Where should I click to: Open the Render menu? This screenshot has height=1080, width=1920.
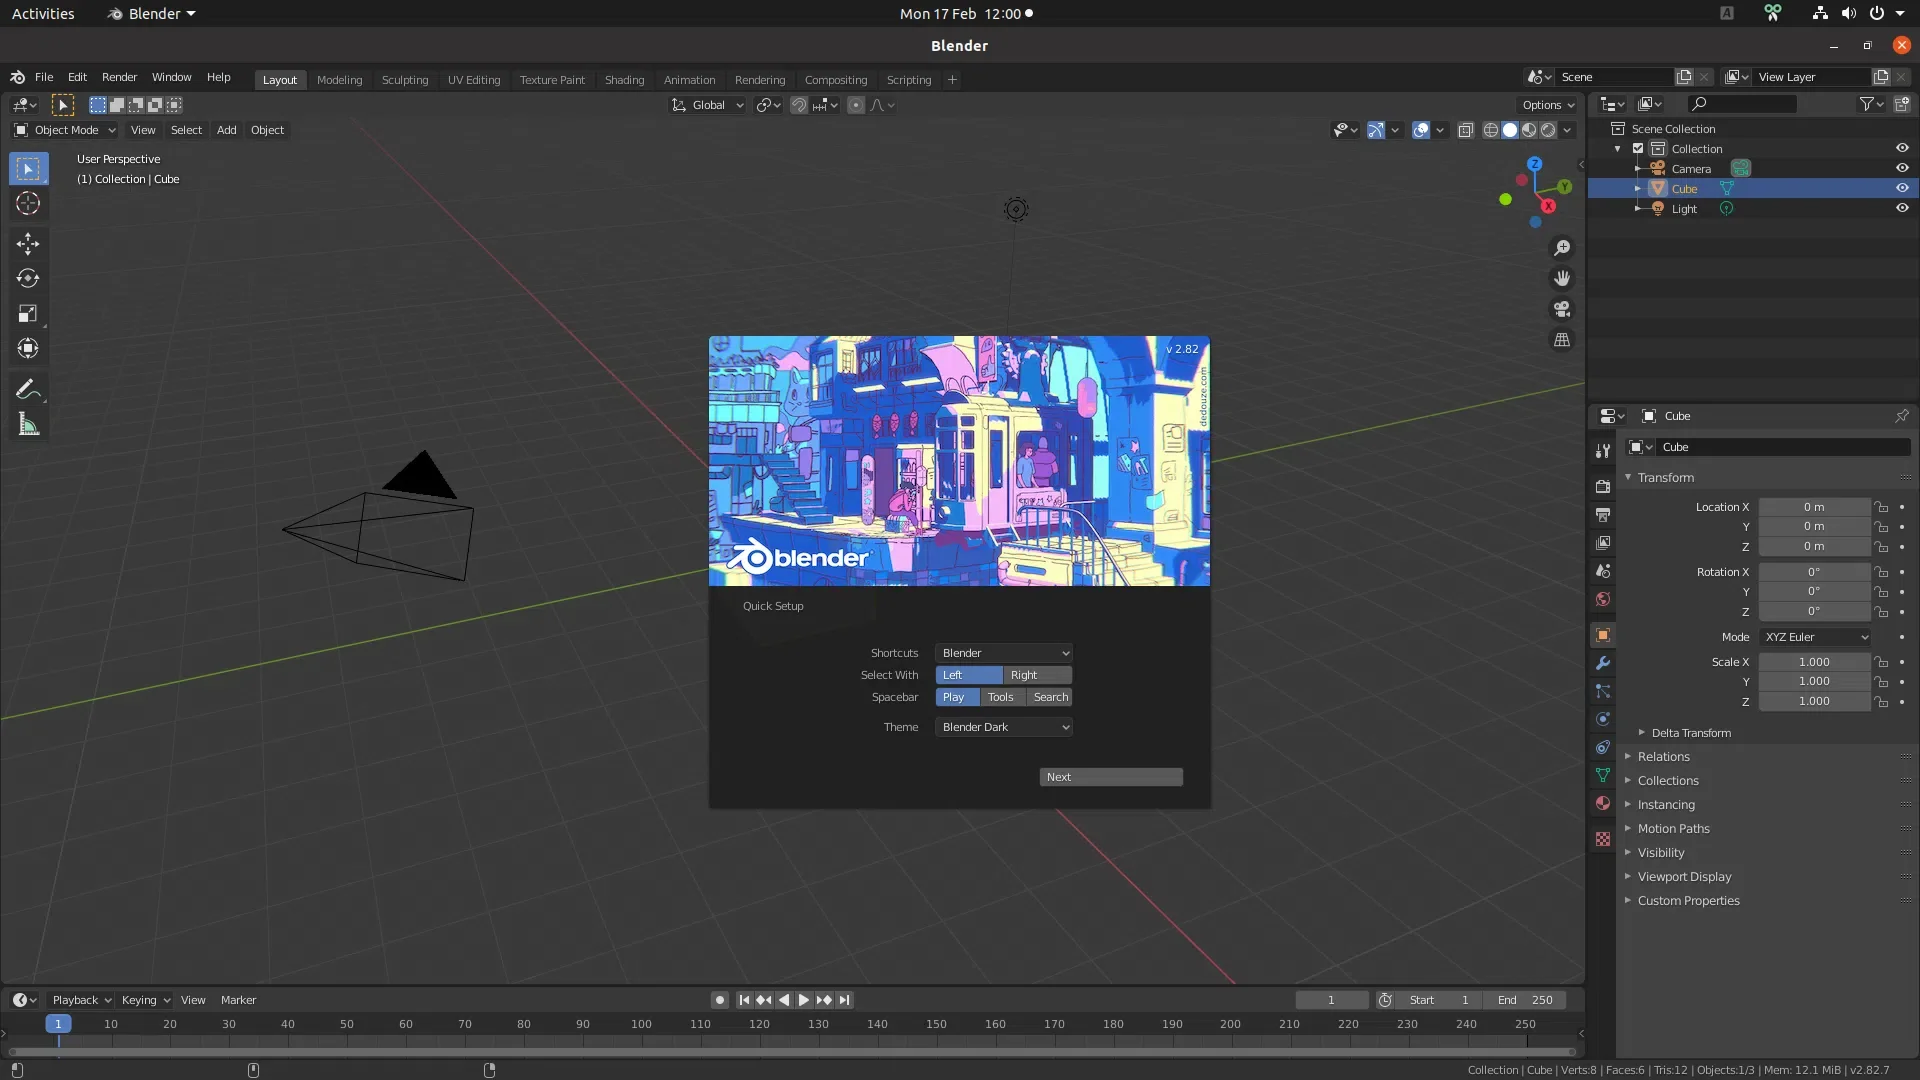pos(119,77)
